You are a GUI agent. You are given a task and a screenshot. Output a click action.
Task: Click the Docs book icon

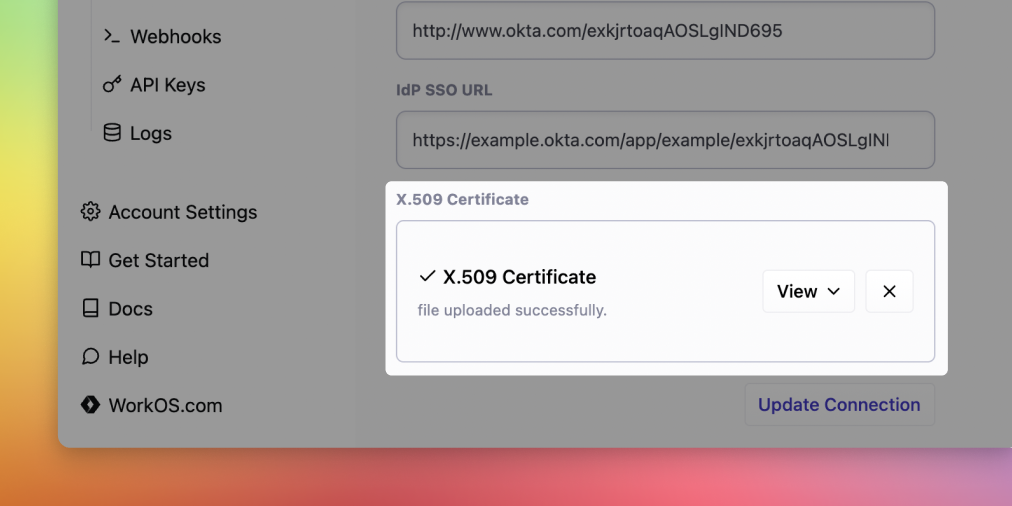coord(91,308)
